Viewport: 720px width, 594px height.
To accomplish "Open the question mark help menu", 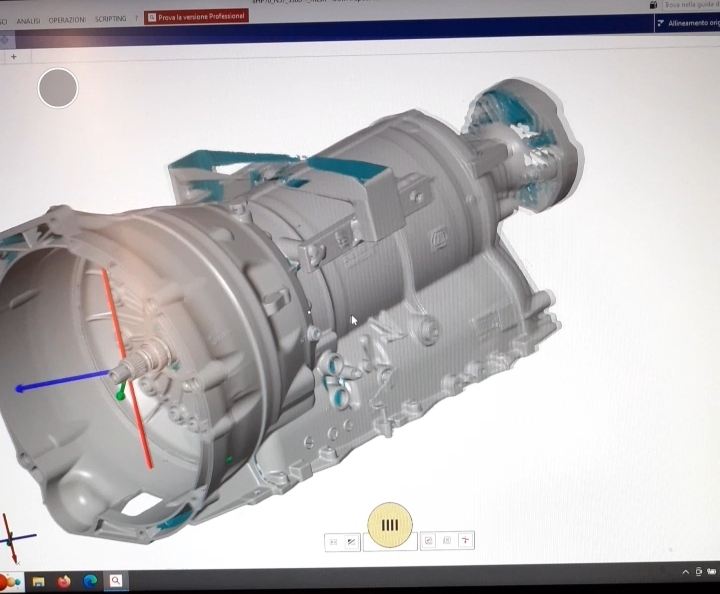I will click(136, 18).
